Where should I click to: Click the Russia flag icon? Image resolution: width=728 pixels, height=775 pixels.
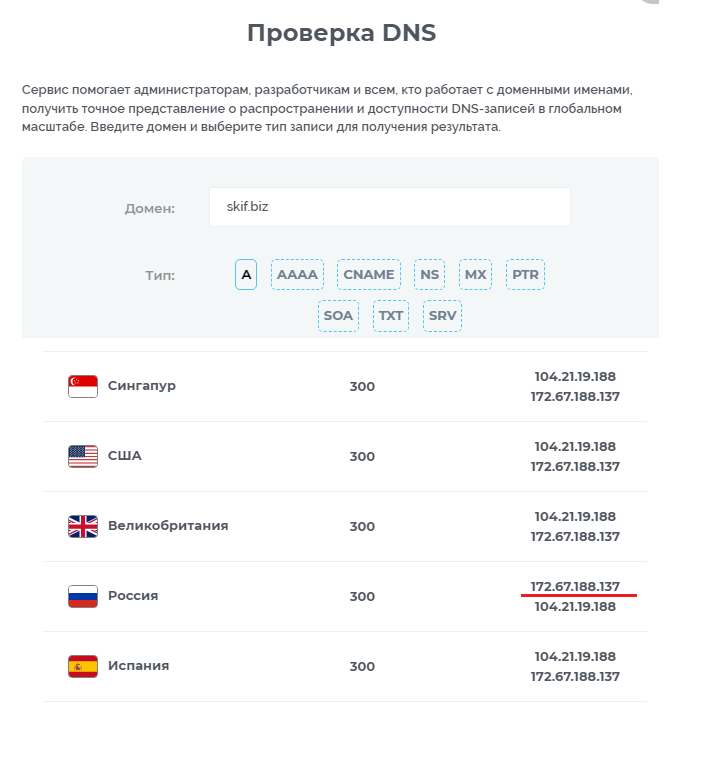coord(83,596)
